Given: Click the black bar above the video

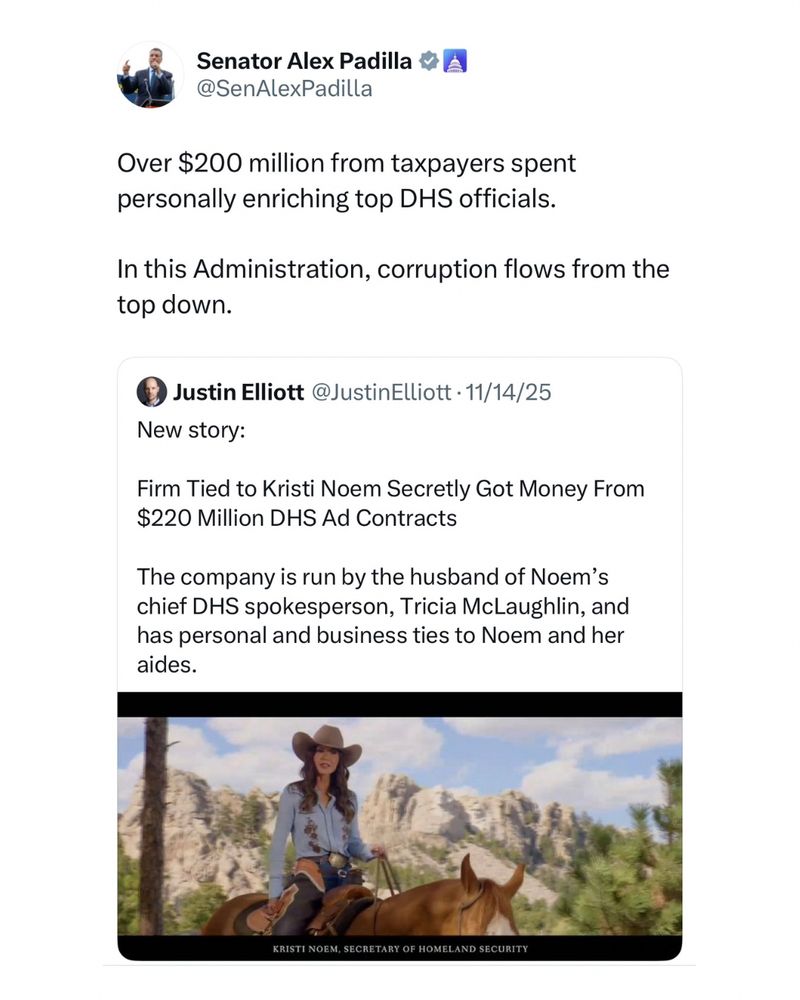Looking at the screenshot, I should coord(400,704).
